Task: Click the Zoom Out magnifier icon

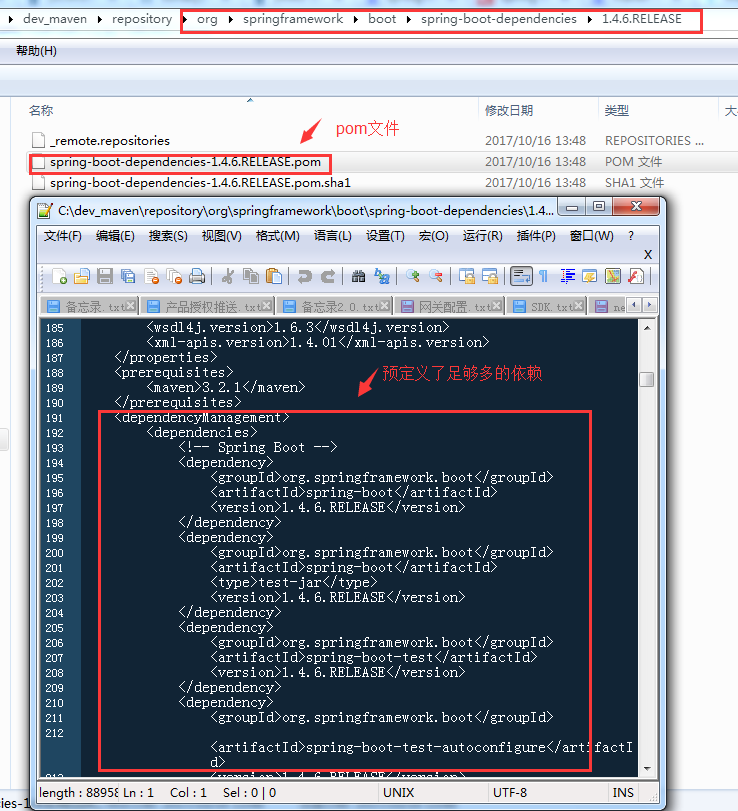Action: click(435, 277)
